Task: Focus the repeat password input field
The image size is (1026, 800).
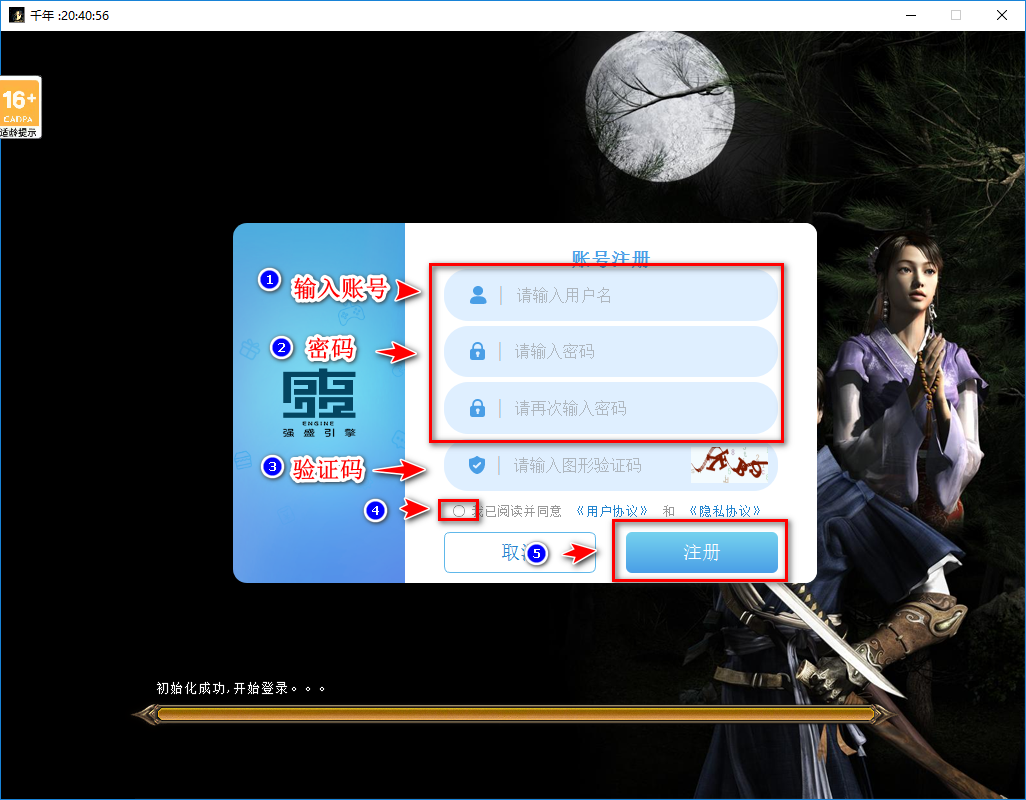Action: (610, 409)
